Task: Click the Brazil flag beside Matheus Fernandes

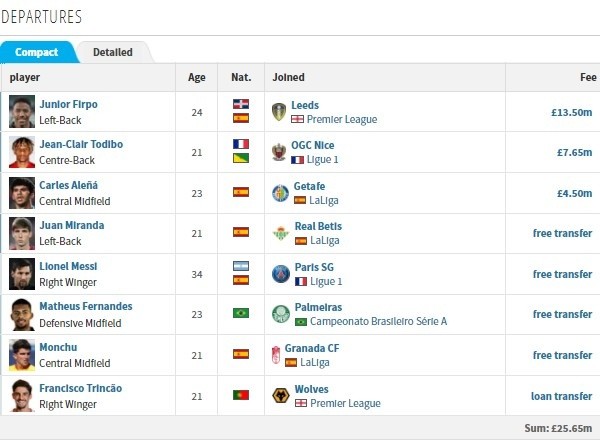Action: click(241, 313)
